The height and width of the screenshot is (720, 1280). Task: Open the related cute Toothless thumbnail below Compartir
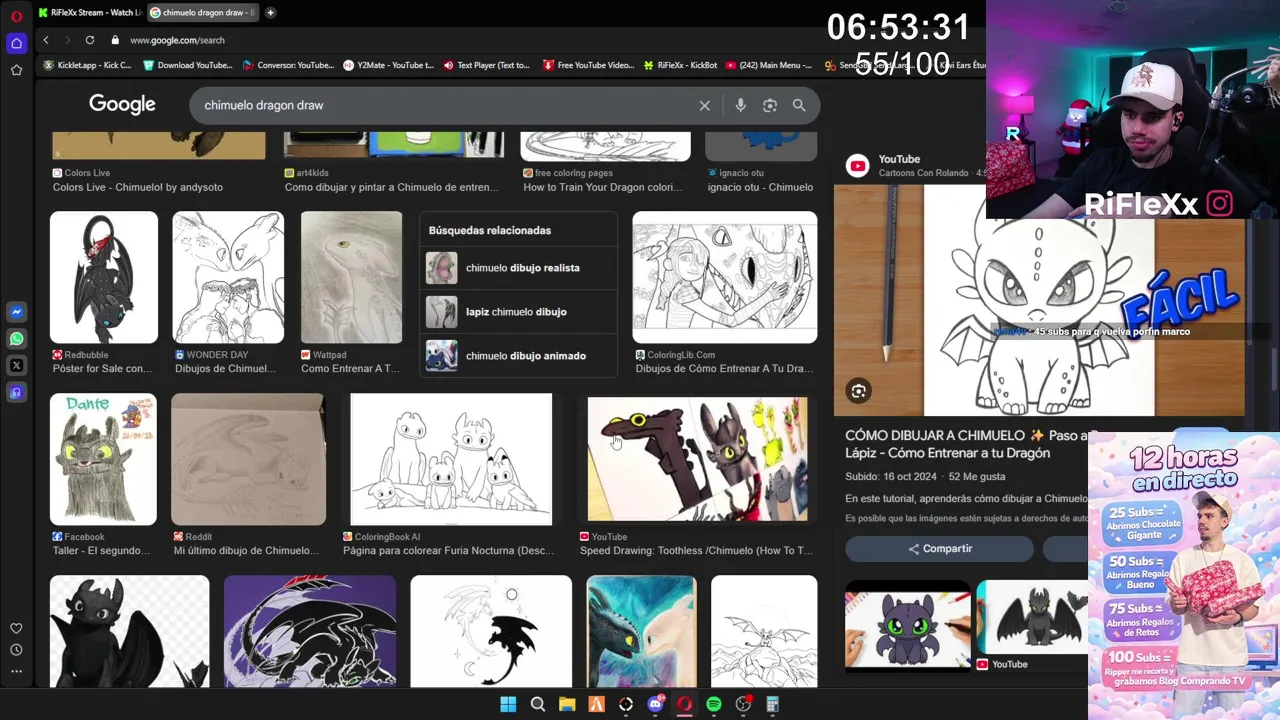tap(908, 625)
